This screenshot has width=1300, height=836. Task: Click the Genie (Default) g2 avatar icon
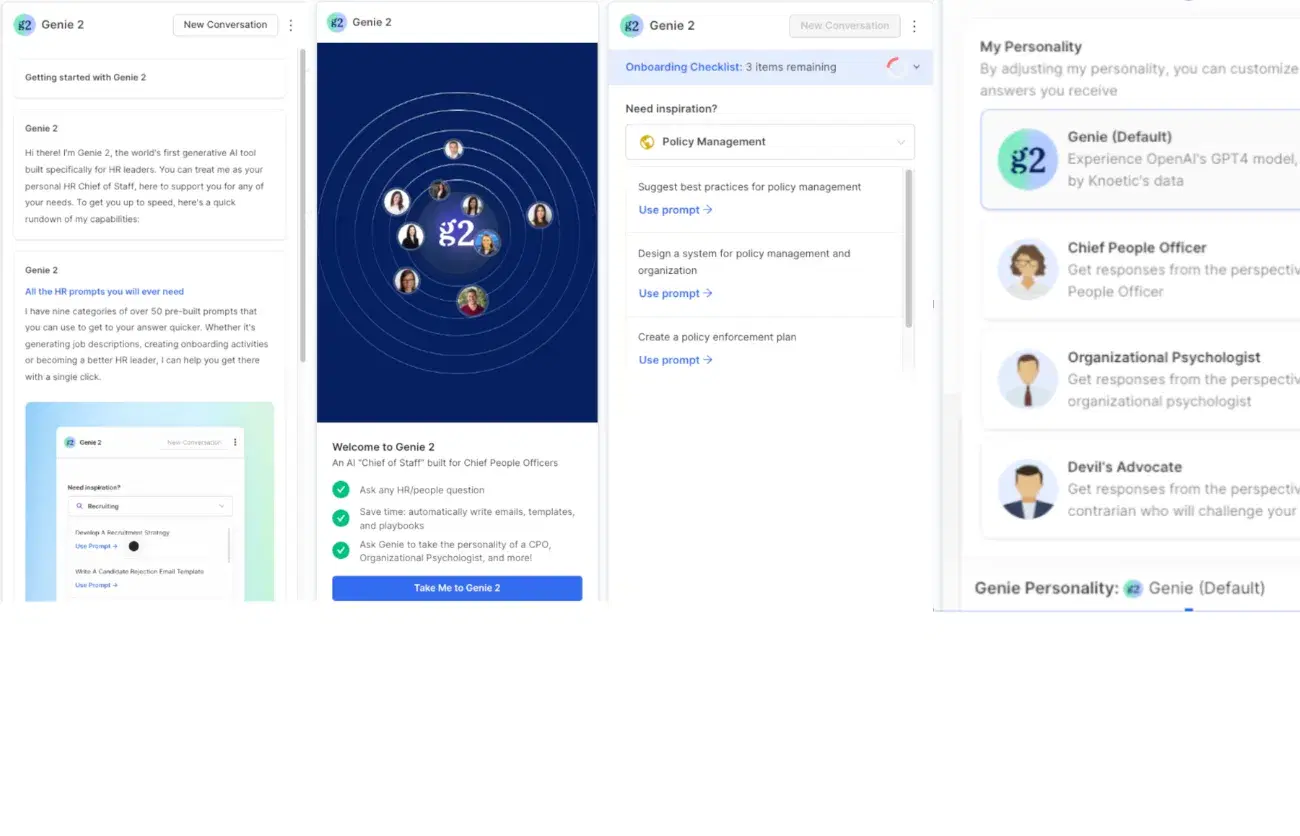[x=1028, y=159]
